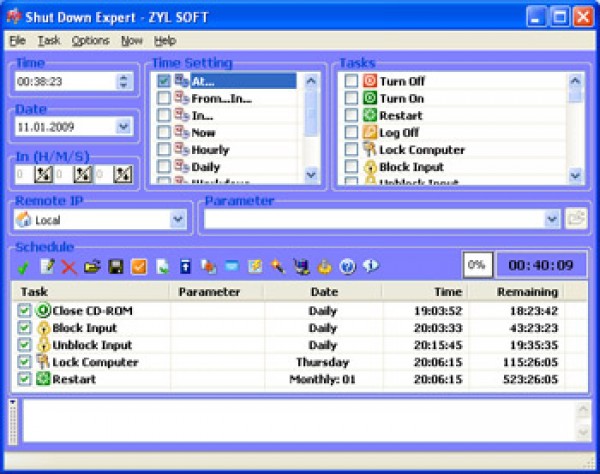Viewport: 600px width, 474px height.
Task: Delete task with the red X icon
Action: pyautogui.click(x=69, y=267)
